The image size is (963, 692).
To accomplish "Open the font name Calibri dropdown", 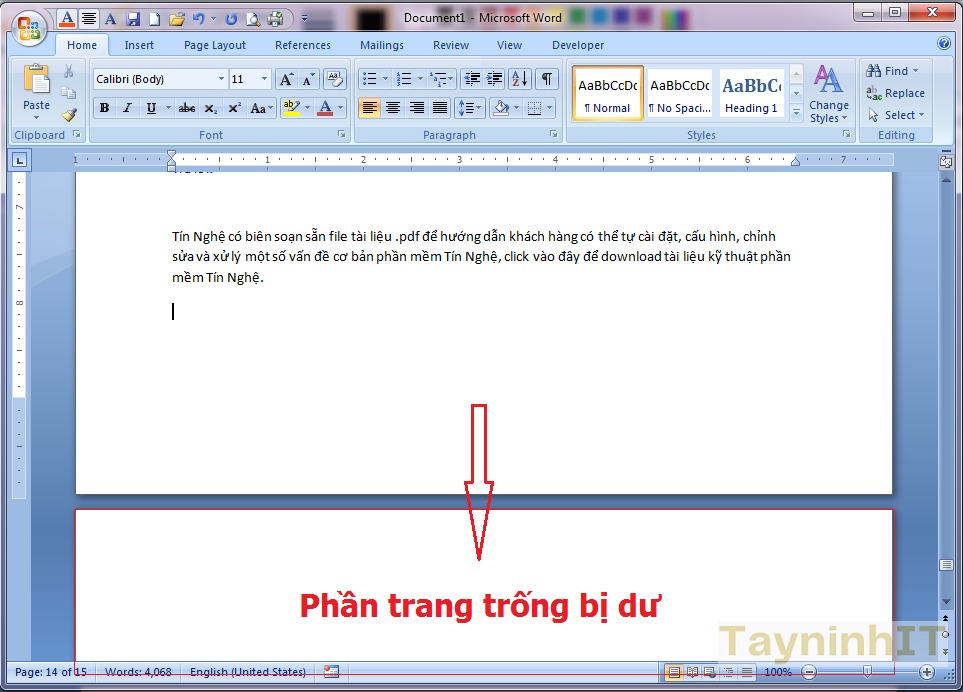I will click(x=221, y=79).
